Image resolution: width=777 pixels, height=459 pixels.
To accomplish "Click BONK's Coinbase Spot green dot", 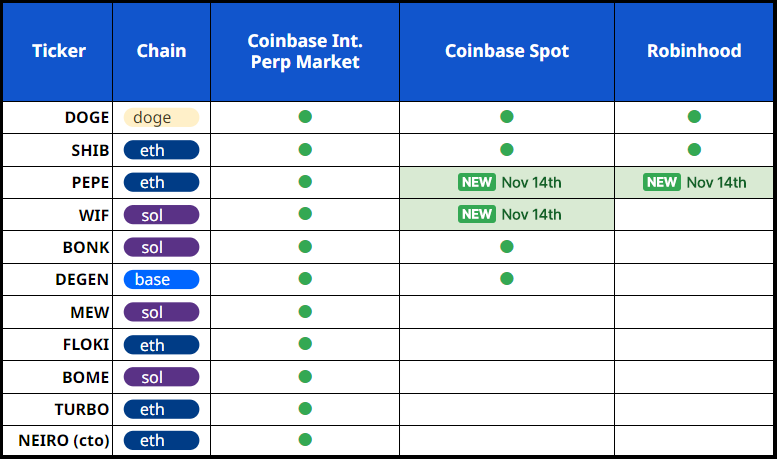I will tap(506, 246).
